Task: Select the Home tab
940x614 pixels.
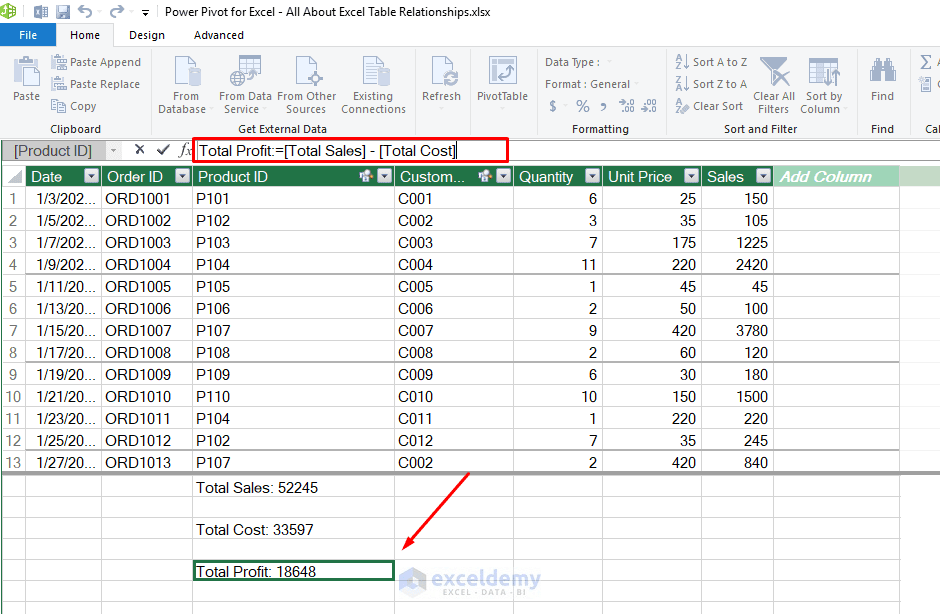Action: [x=85, y=35]
